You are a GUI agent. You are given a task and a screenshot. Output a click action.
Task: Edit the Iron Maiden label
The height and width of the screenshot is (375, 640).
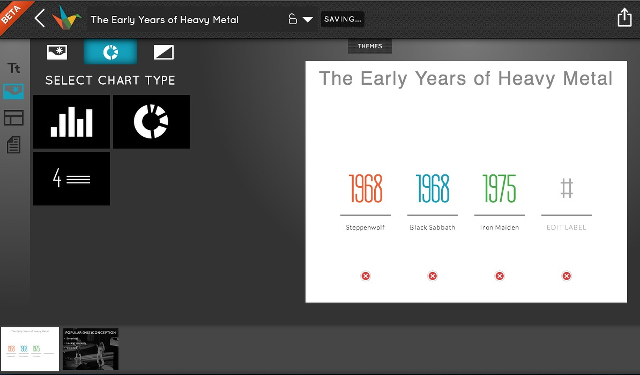500,227
